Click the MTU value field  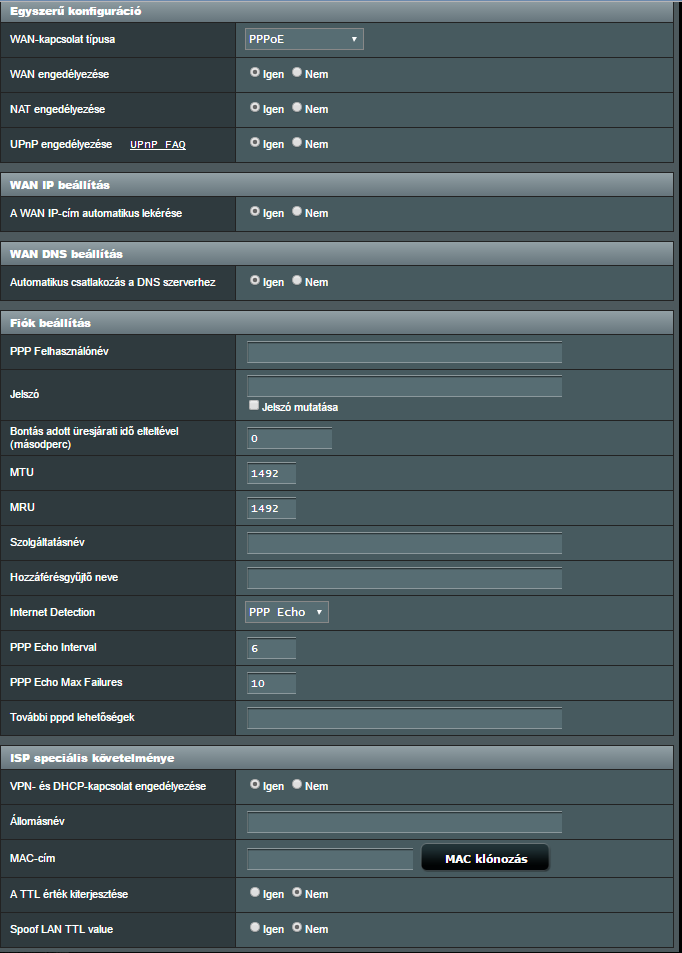pos(271,473)
